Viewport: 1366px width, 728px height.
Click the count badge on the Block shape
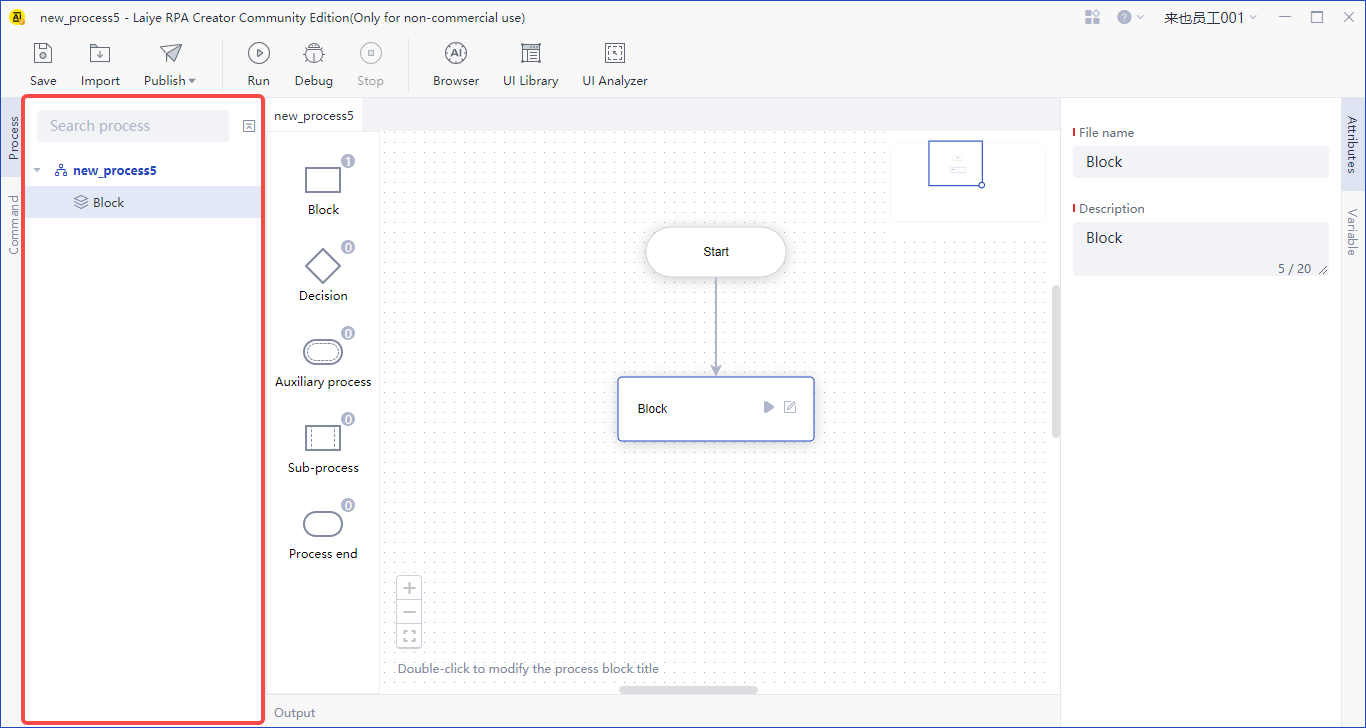[348, 161]
